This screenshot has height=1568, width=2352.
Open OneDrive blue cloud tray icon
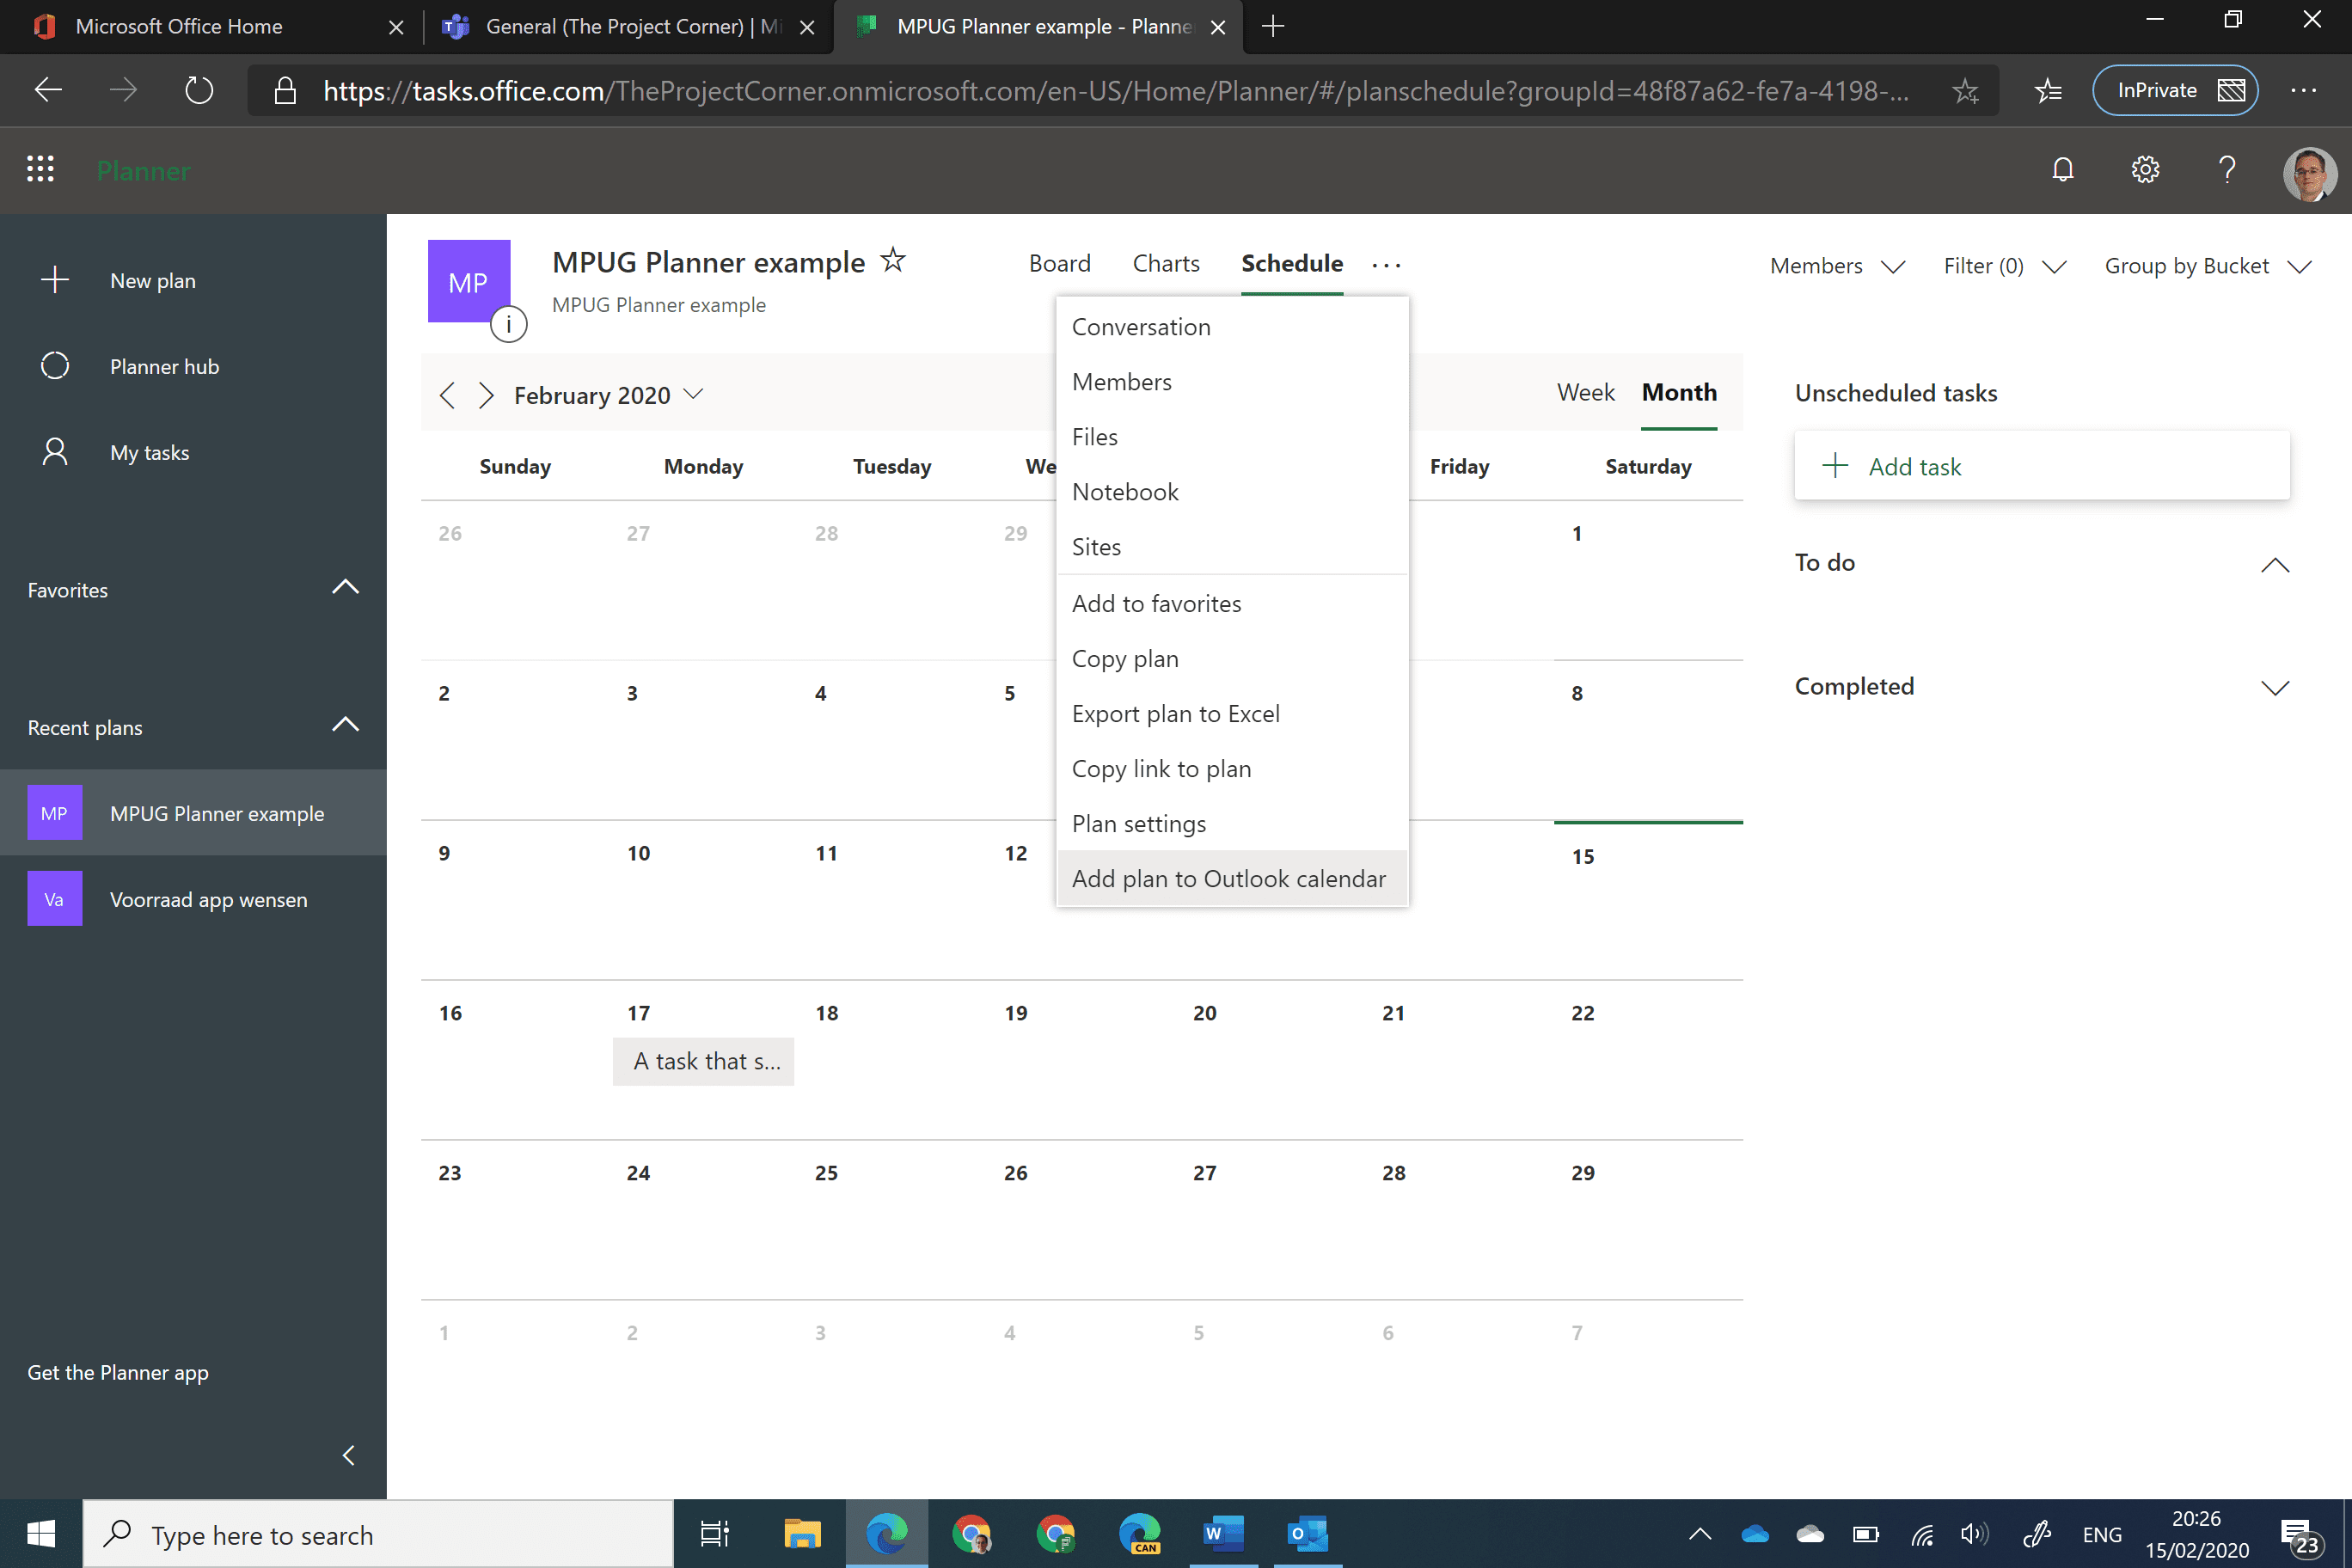click(1755, 1535)
